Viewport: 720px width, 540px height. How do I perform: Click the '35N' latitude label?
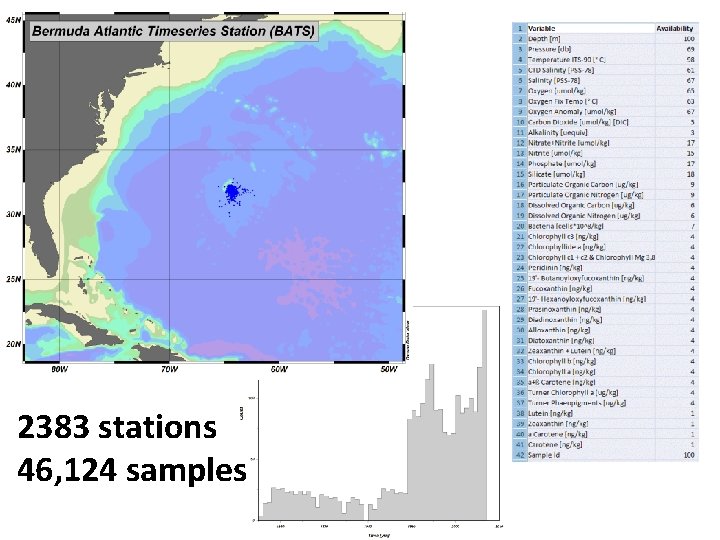(13, 150)
